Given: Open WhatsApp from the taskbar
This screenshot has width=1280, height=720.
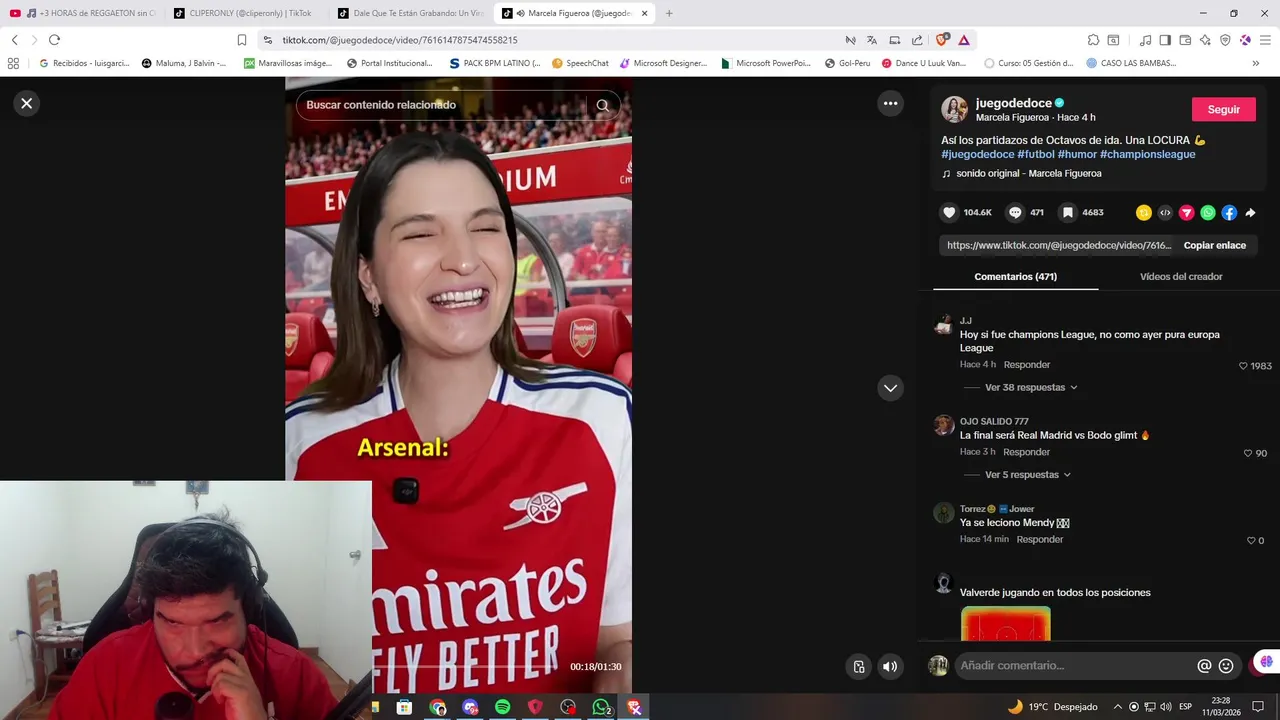Looking at the screenshot, I should click(x=601, y=707).
